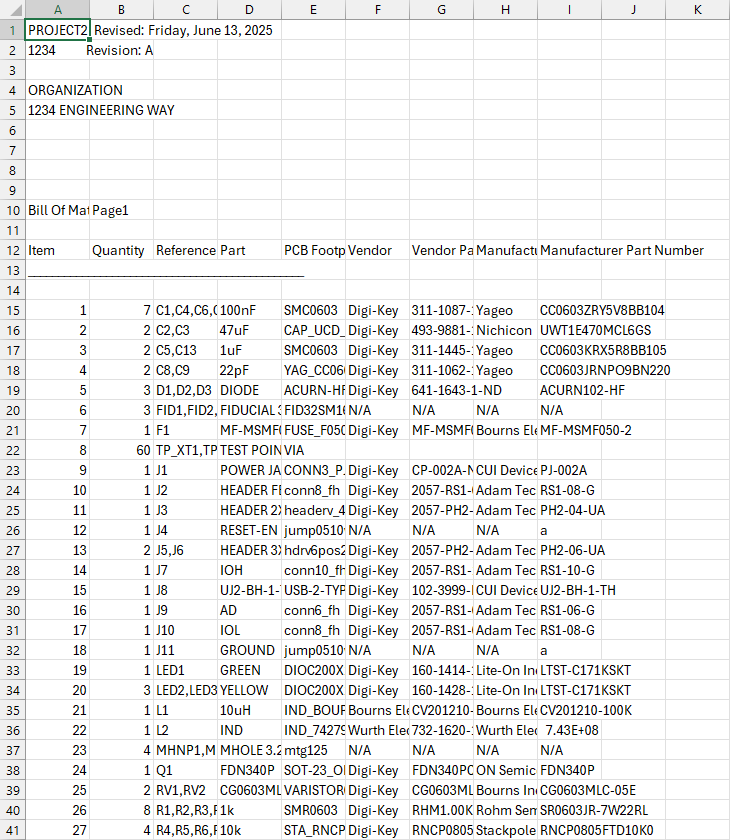Select the 1234 ENGINEERING WAY cell

(x=57, y=110)
